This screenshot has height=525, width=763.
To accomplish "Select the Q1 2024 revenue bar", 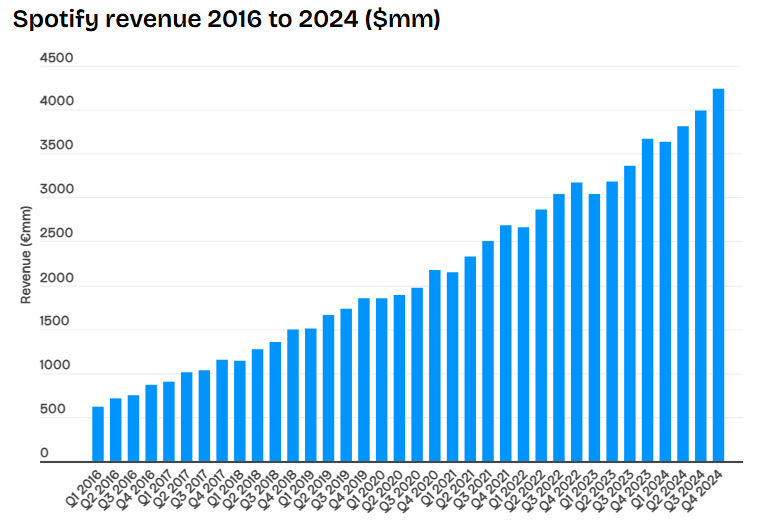I will [665, 302].
